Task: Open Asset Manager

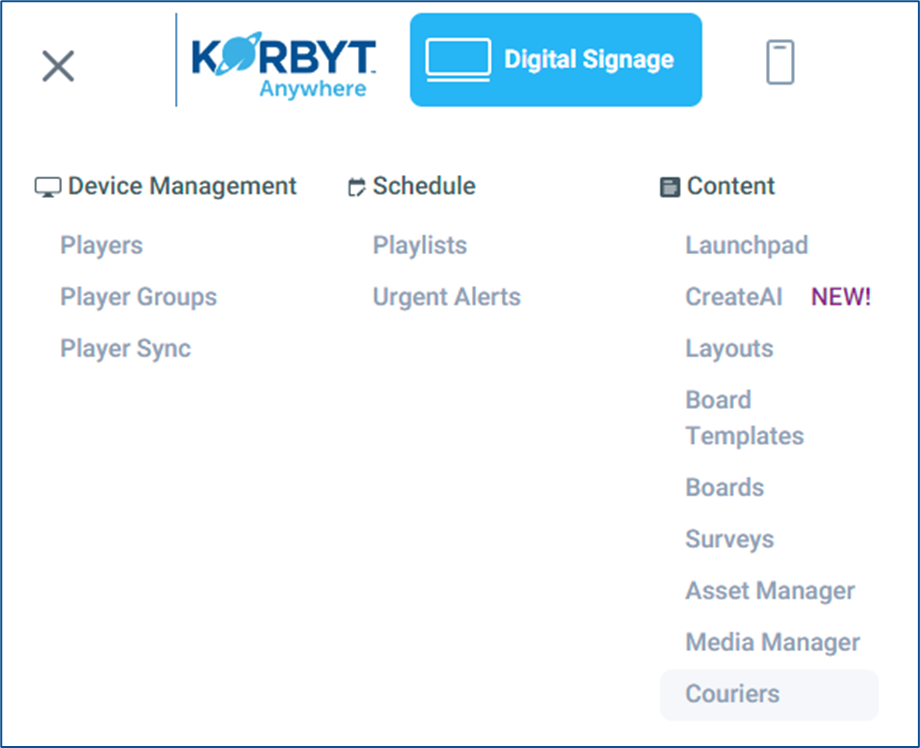Action: [x=770, y=591]
